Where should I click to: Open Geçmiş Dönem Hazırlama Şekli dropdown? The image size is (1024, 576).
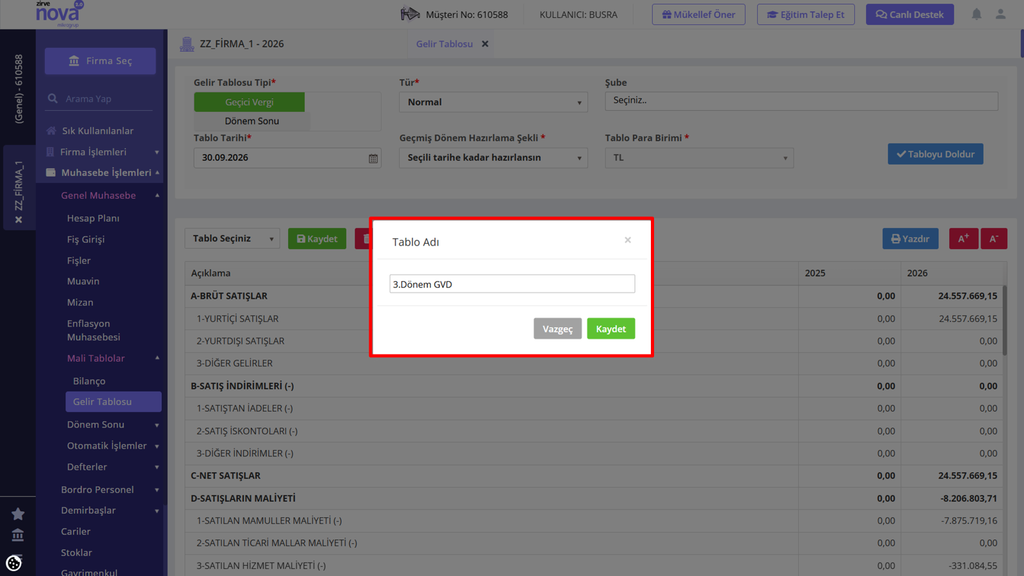coord(493,157)
